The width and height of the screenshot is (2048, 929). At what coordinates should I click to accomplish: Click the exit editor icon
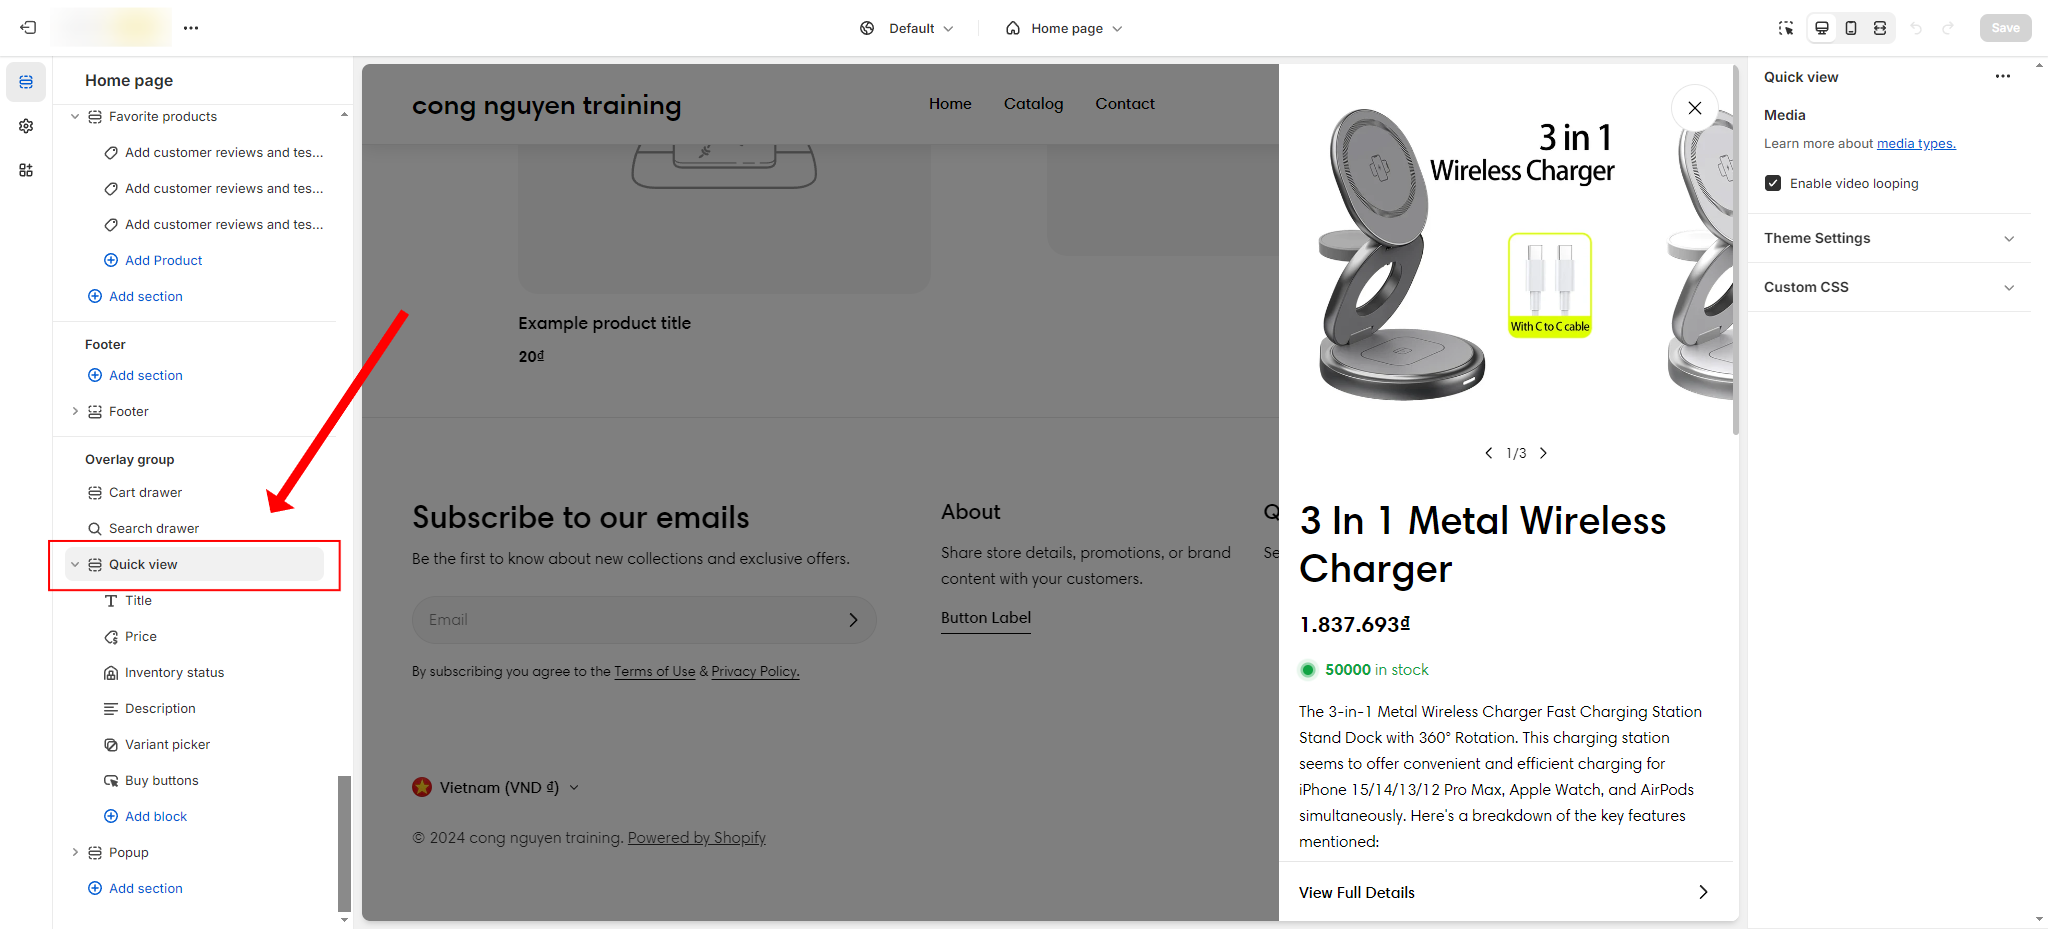(28, 28)
